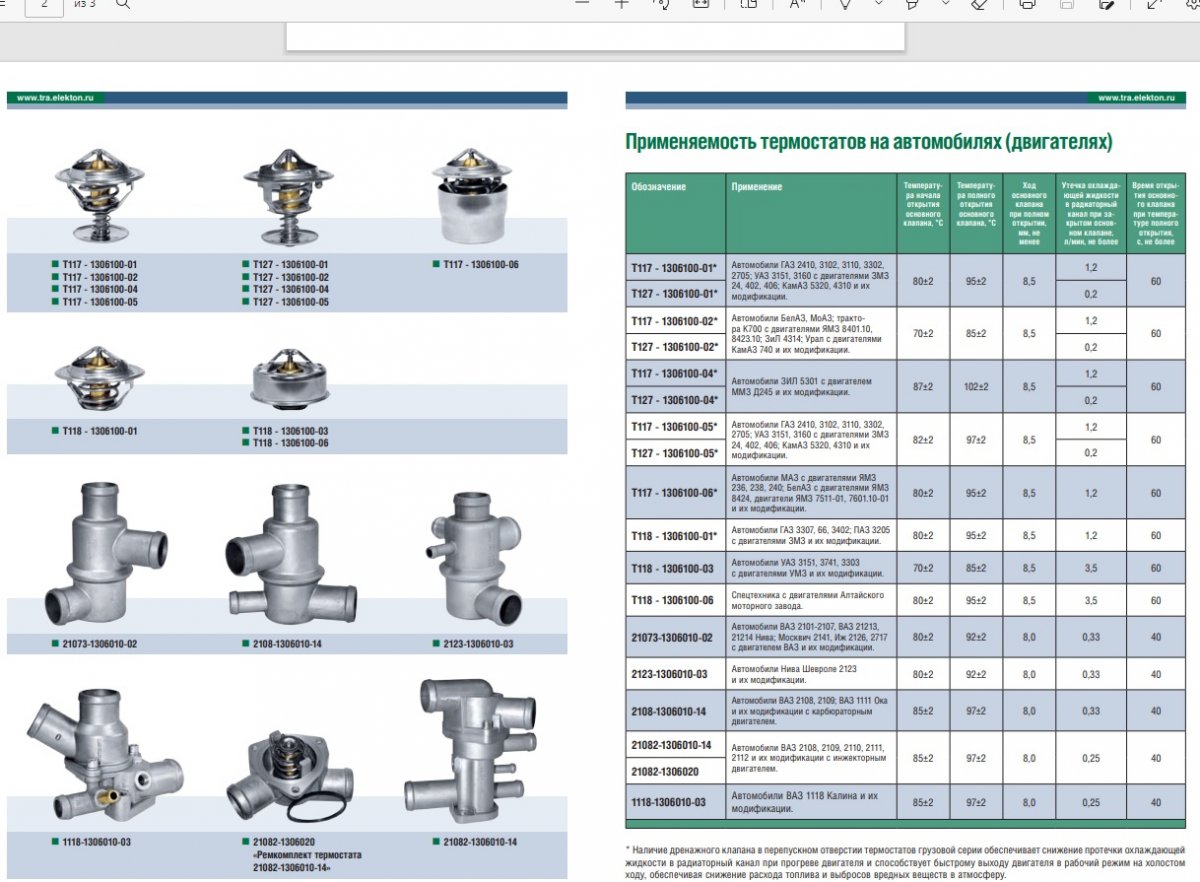This screenshot has width=1200, height=882.
Task: Click the fit to width icon
Action: click(700, 4)
